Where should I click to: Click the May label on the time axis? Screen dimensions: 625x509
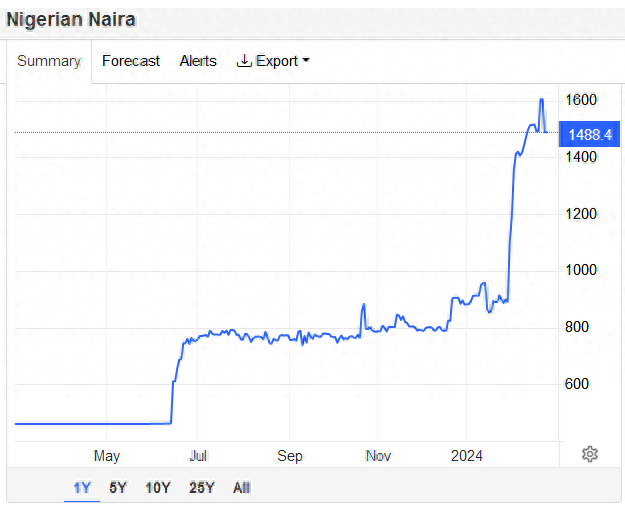107,456
